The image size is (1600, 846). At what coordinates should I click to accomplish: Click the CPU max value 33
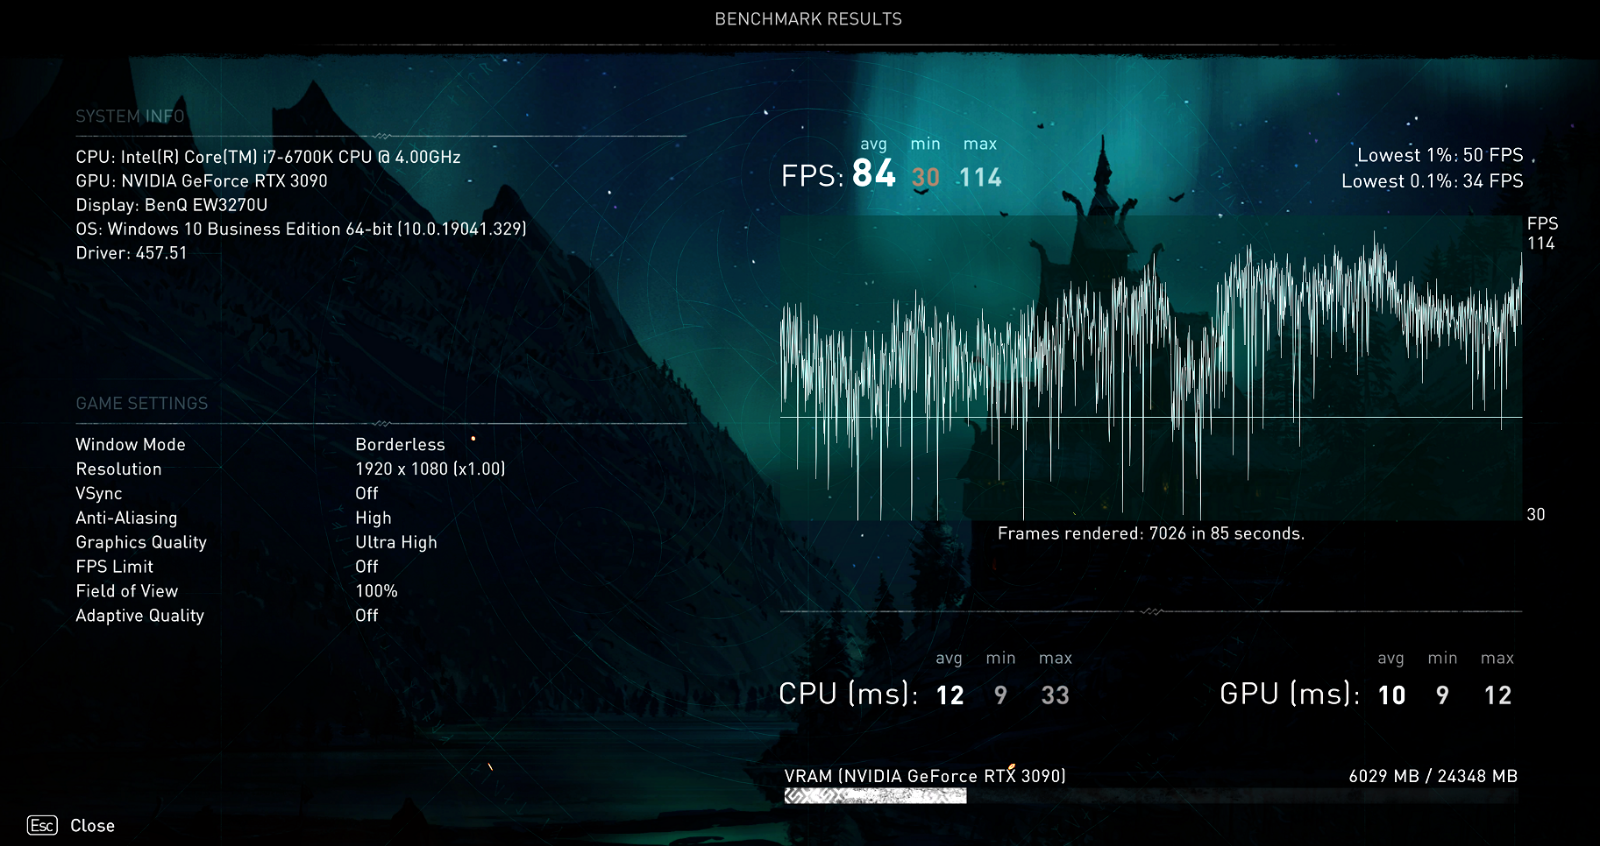1055,696
